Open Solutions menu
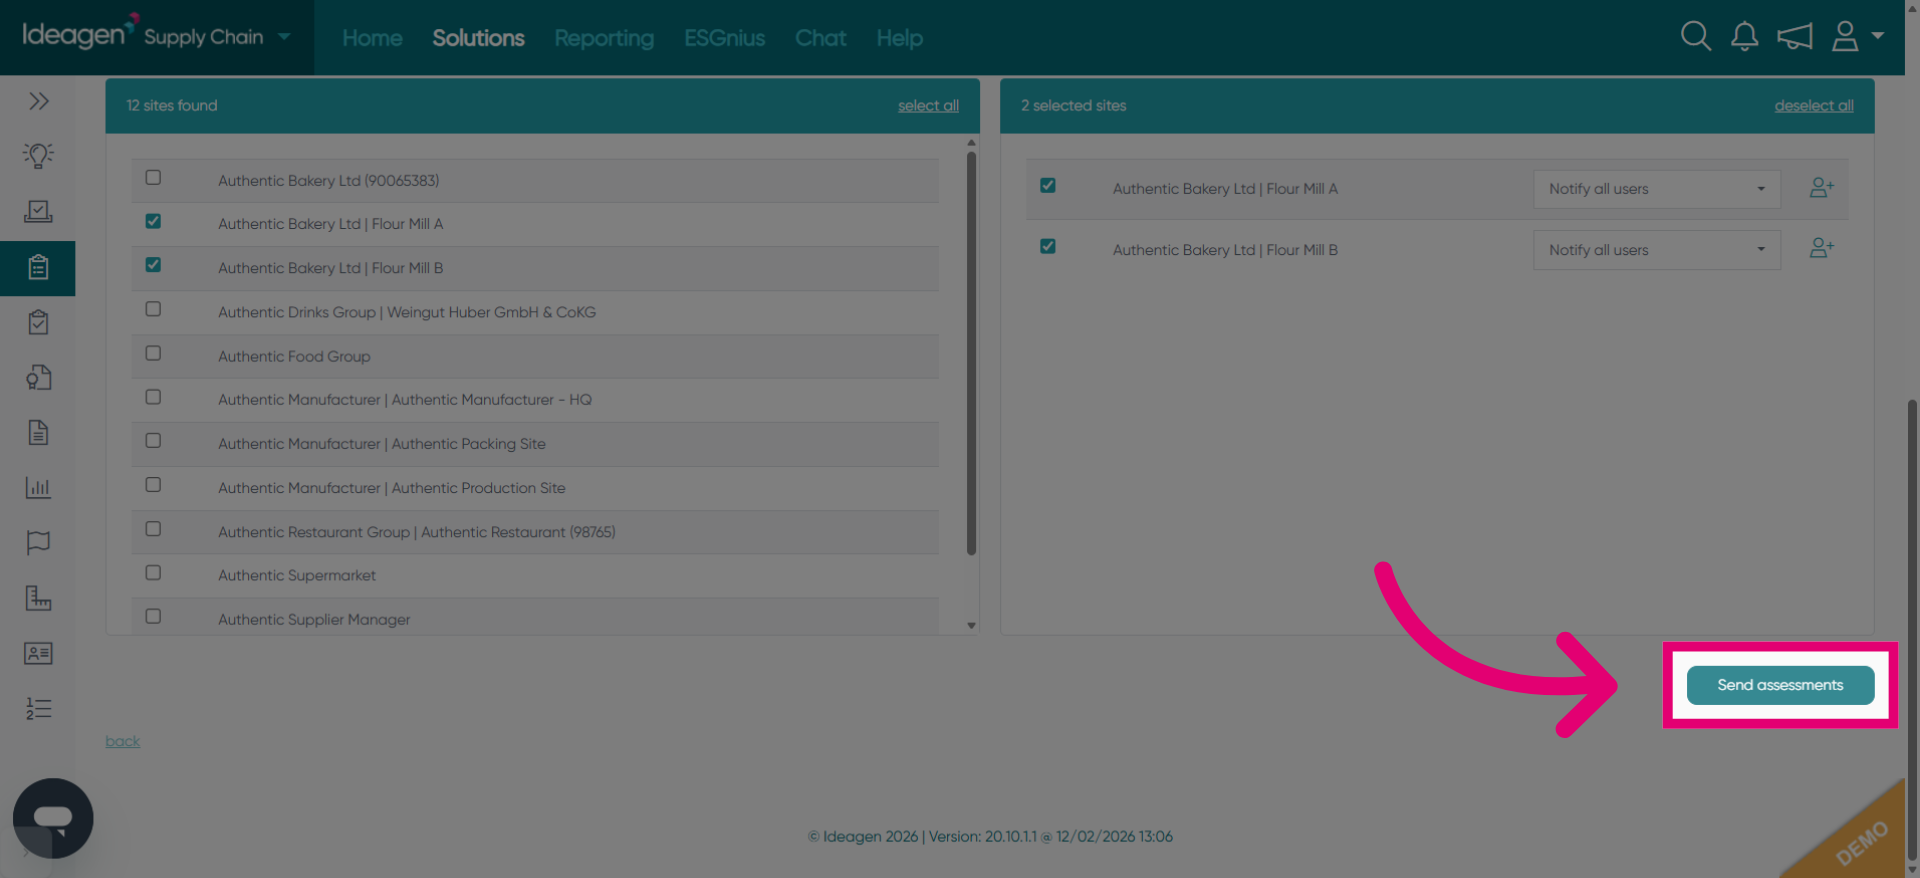Image resolution: width=1920 pixels, height=878 pixels. 478,38
